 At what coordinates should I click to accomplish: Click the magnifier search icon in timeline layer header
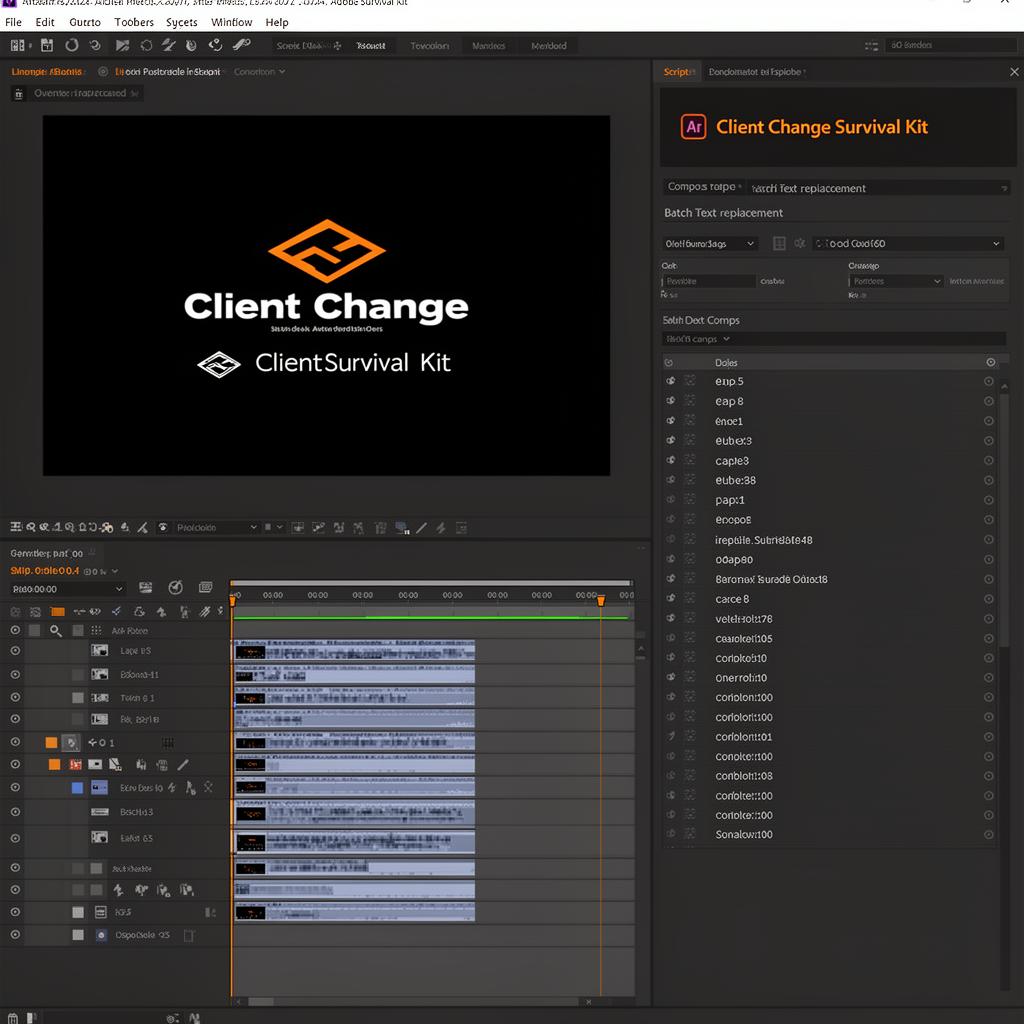coord(56,630)
